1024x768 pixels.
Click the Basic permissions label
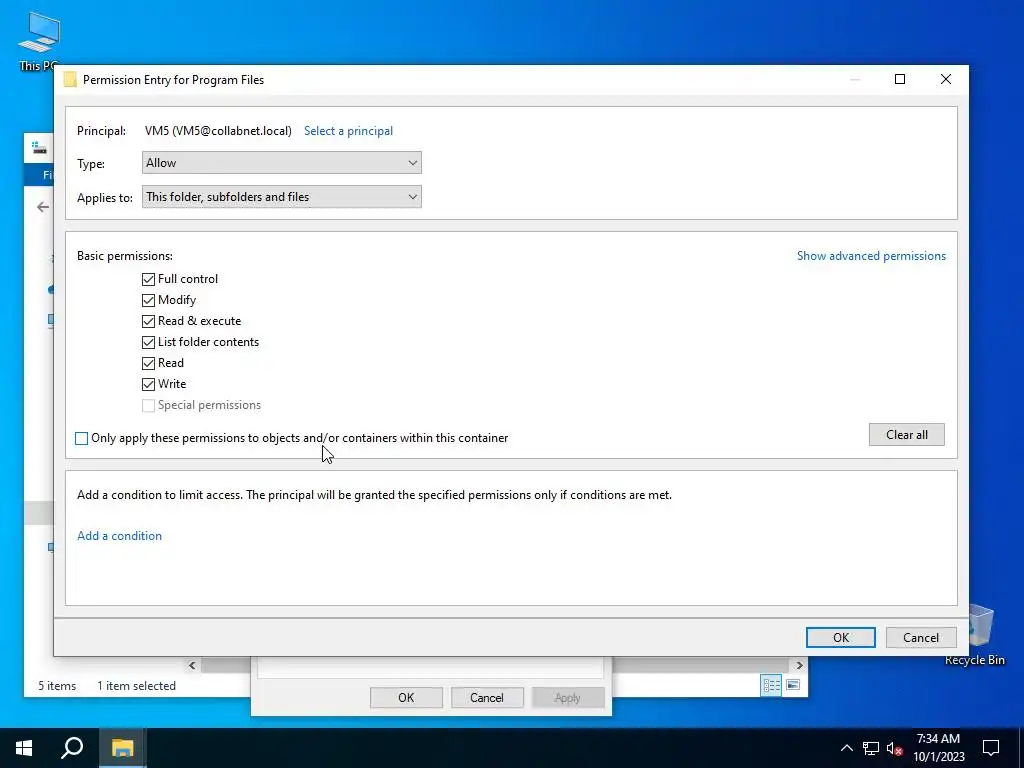[x=125, y=256]
